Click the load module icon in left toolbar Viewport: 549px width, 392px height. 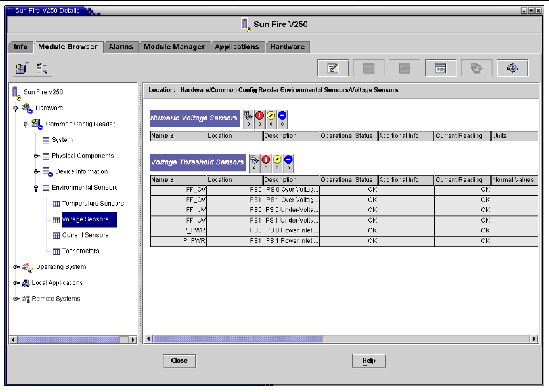(x=21, y=68)
